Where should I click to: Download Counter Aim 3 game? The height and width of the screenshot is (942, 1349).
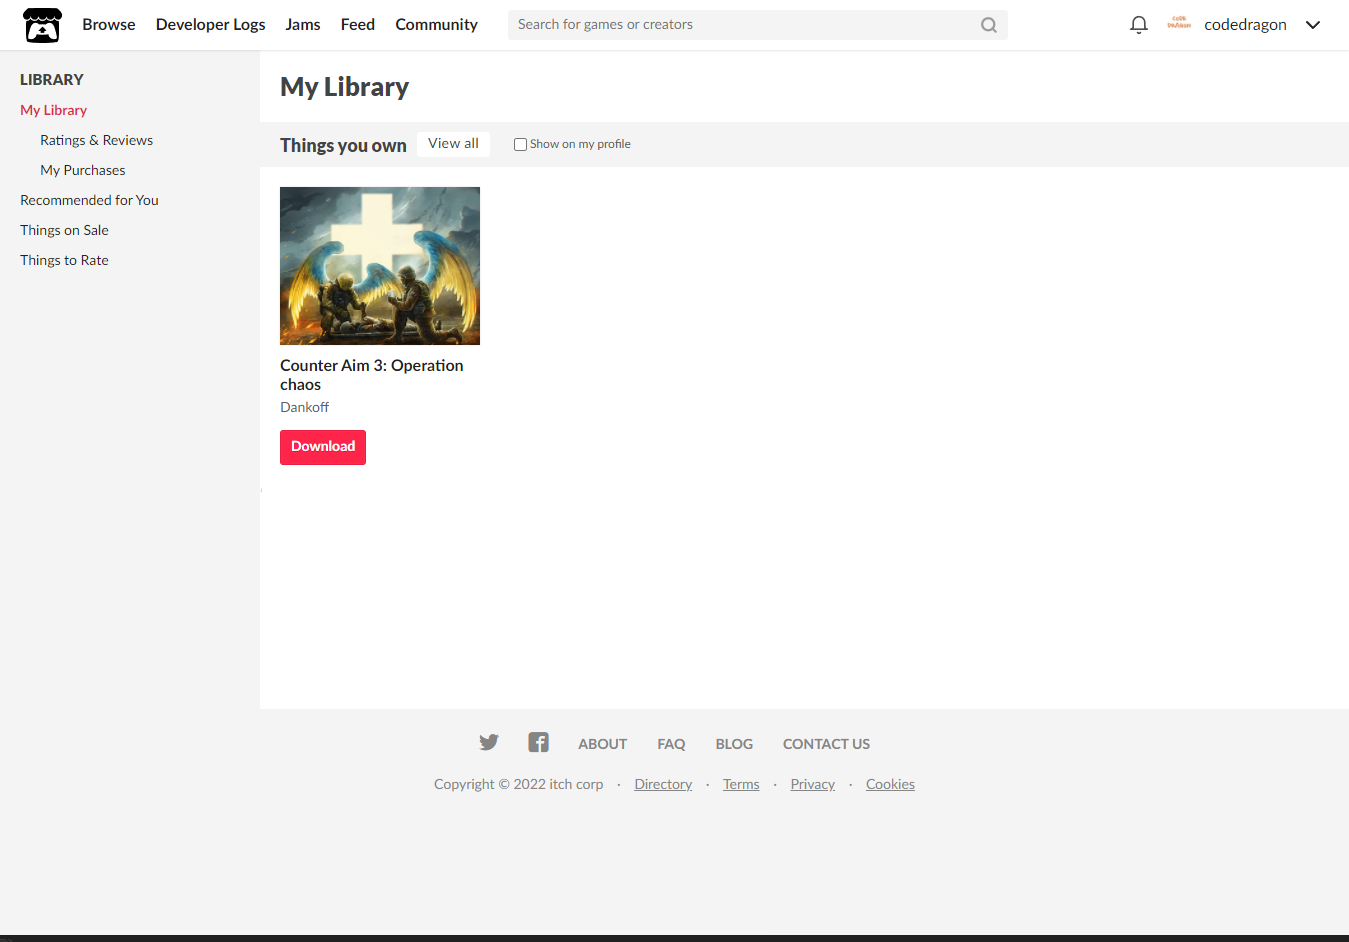[x=323, y=447]
